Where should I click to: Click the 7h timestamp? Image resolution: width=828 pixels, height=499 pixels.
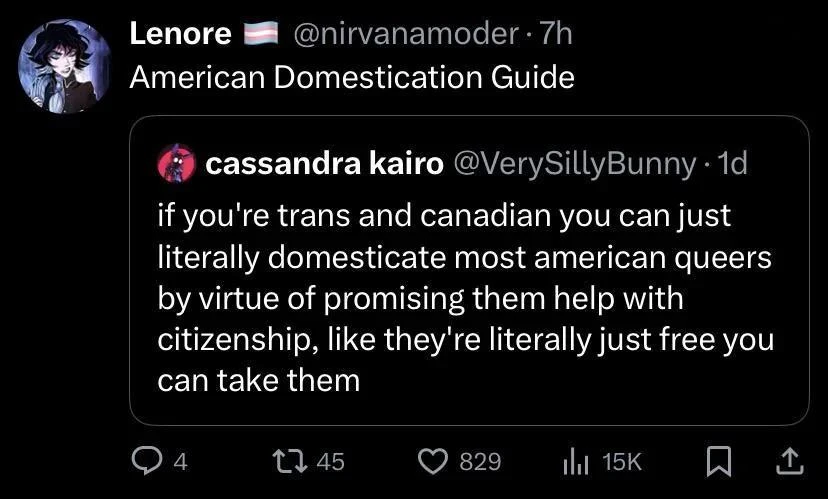click(556, 34)
